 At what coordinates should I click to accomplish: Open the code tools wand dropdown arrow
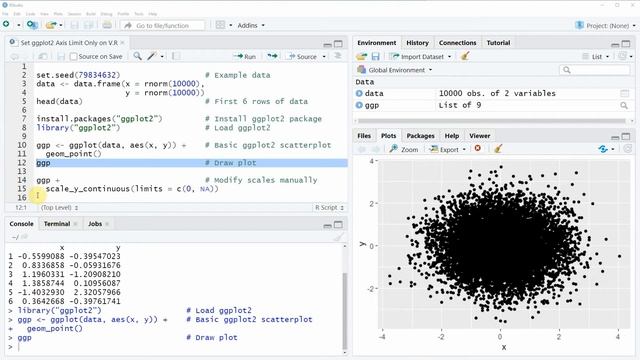pos(162,56)
